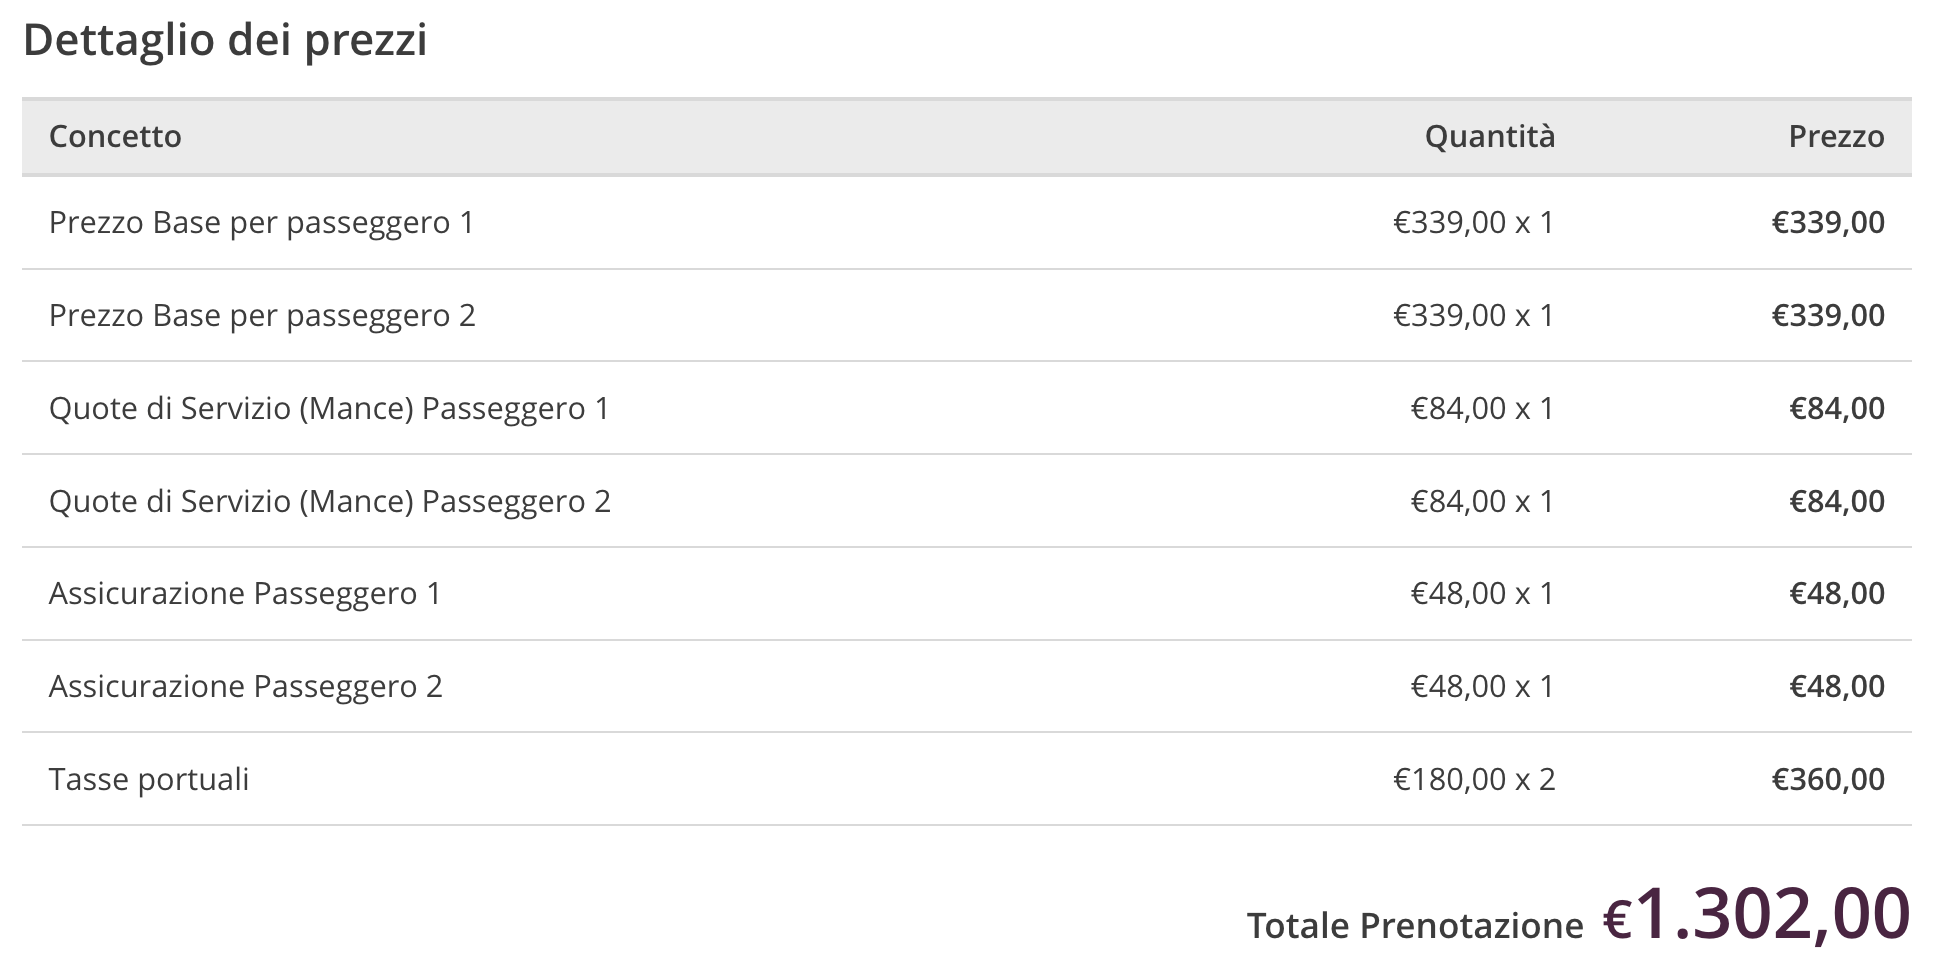Click the 'Totale Prenotazione' label
This screenshot has width=1940, height=978.
coord(1415,925)
